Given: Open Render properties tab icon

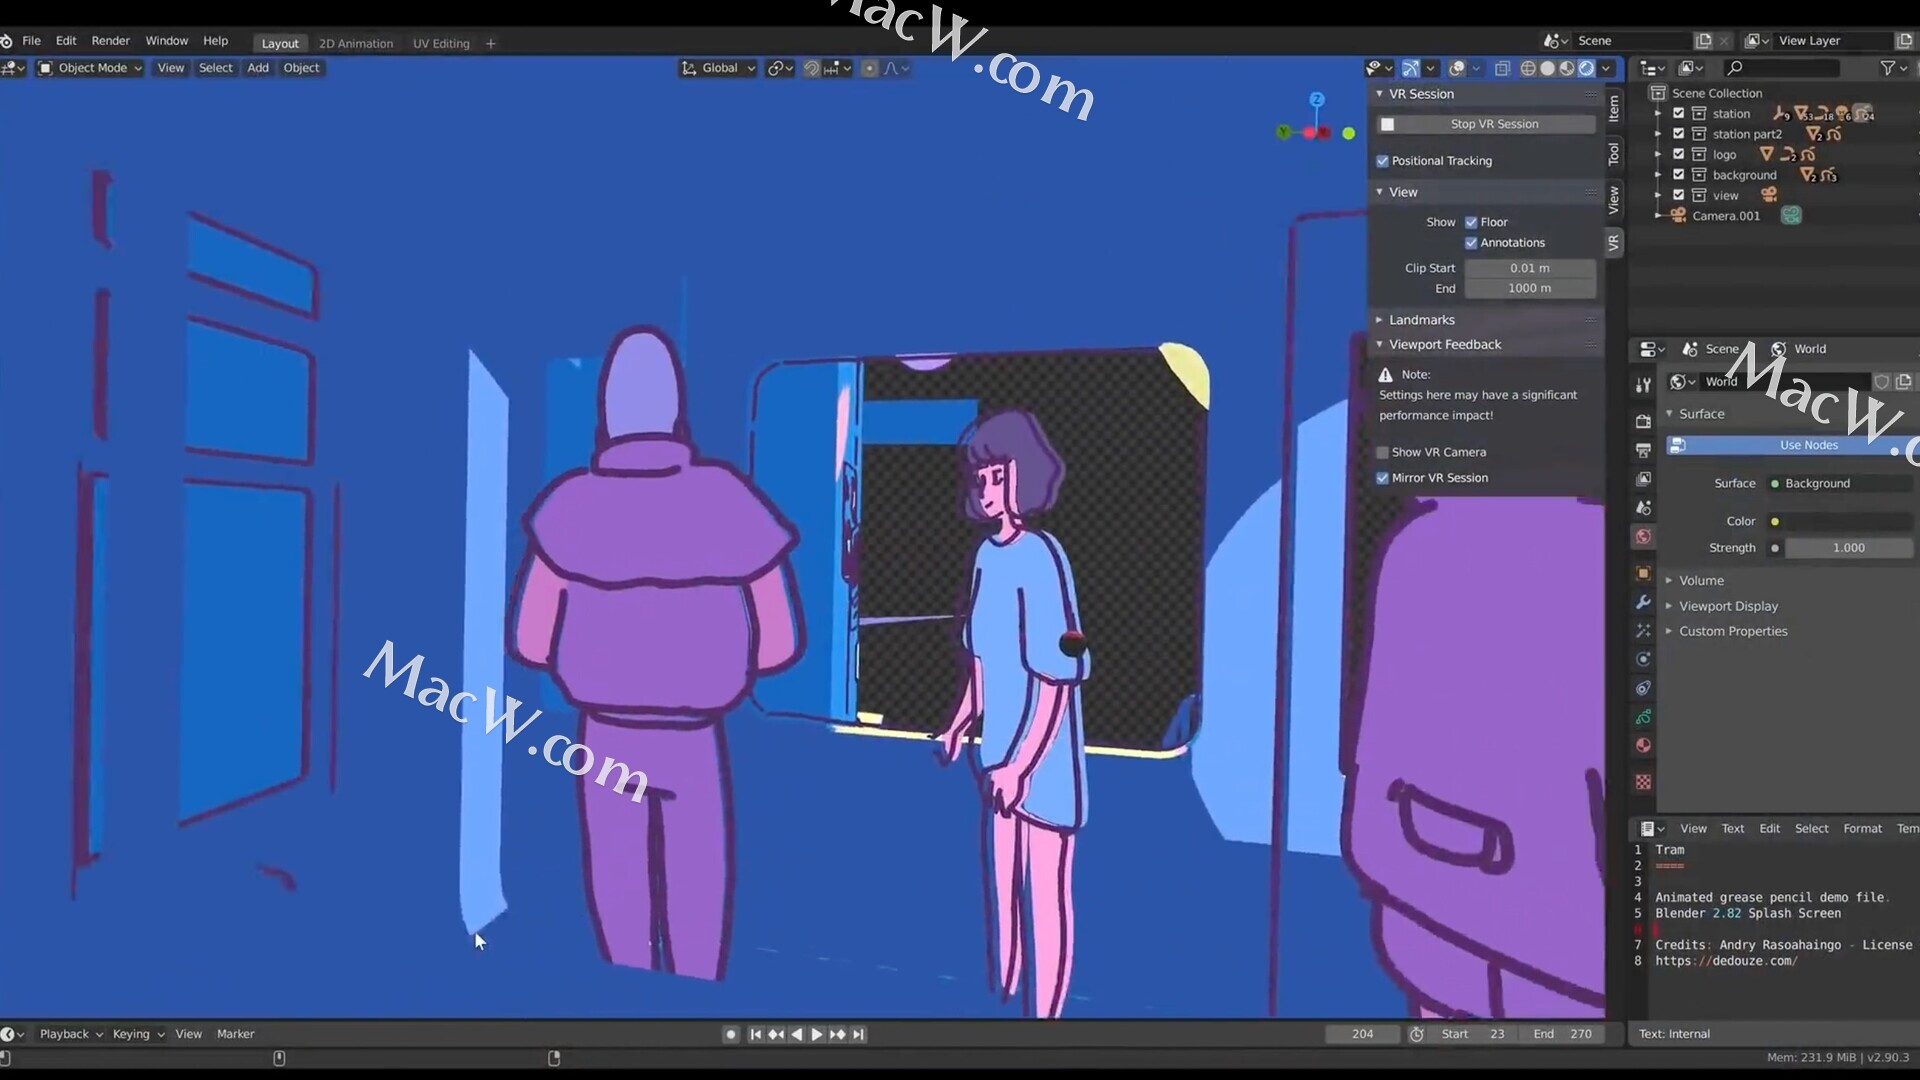Looking at the screenshot, I should [1643, 422].
